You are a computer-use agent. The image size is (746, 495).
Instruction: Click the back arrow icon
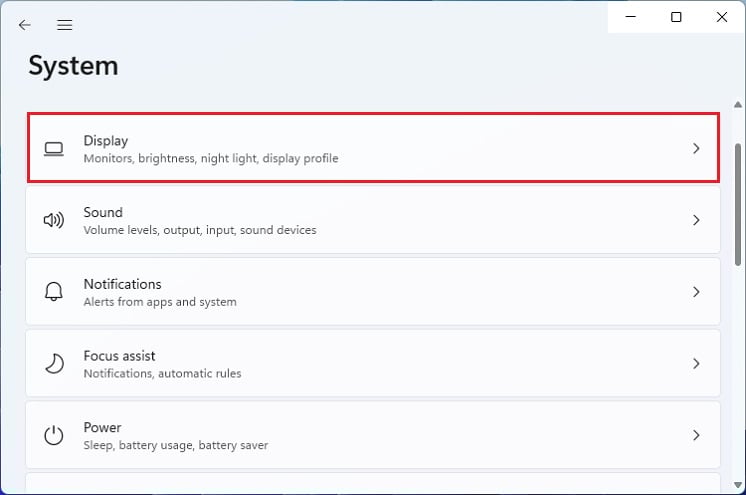click(25, 25)
